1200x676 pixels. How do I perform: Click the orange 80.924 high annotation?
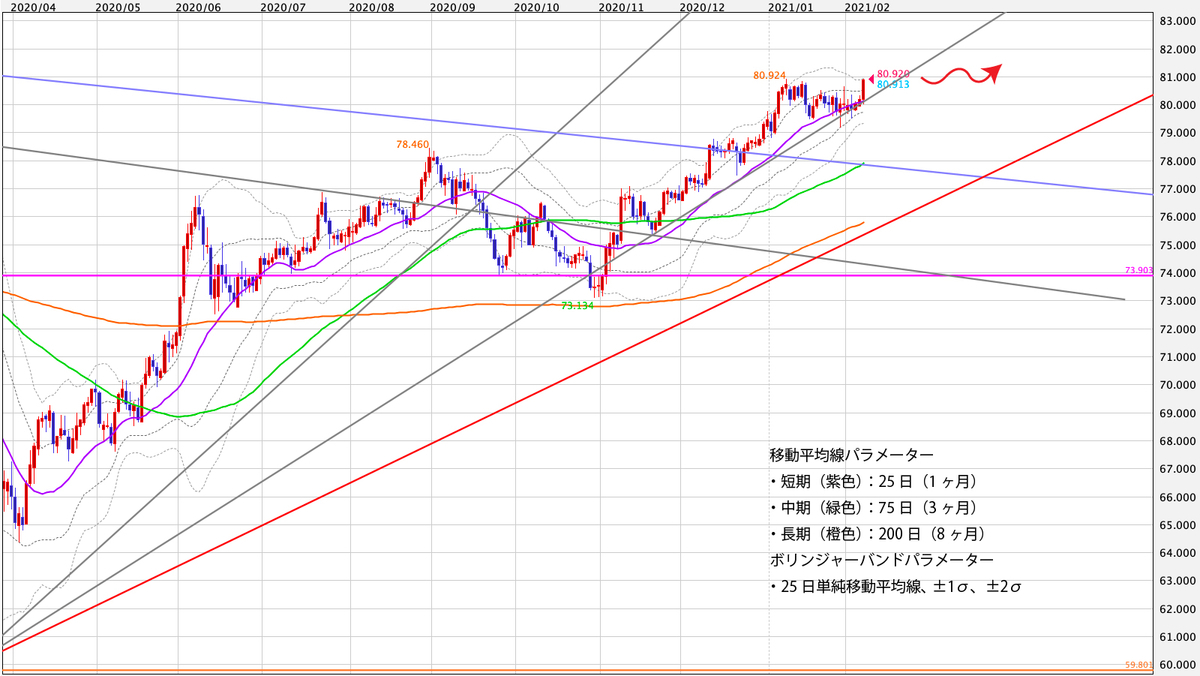click(770, 75)
